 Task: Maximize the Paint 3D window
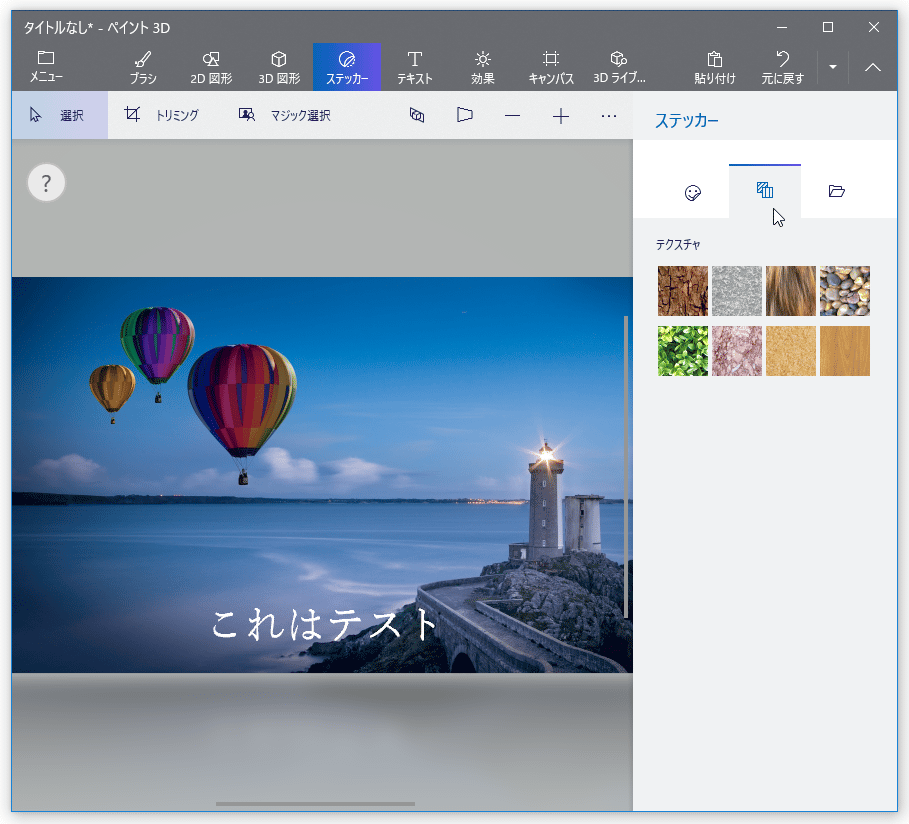click(828, 27)
